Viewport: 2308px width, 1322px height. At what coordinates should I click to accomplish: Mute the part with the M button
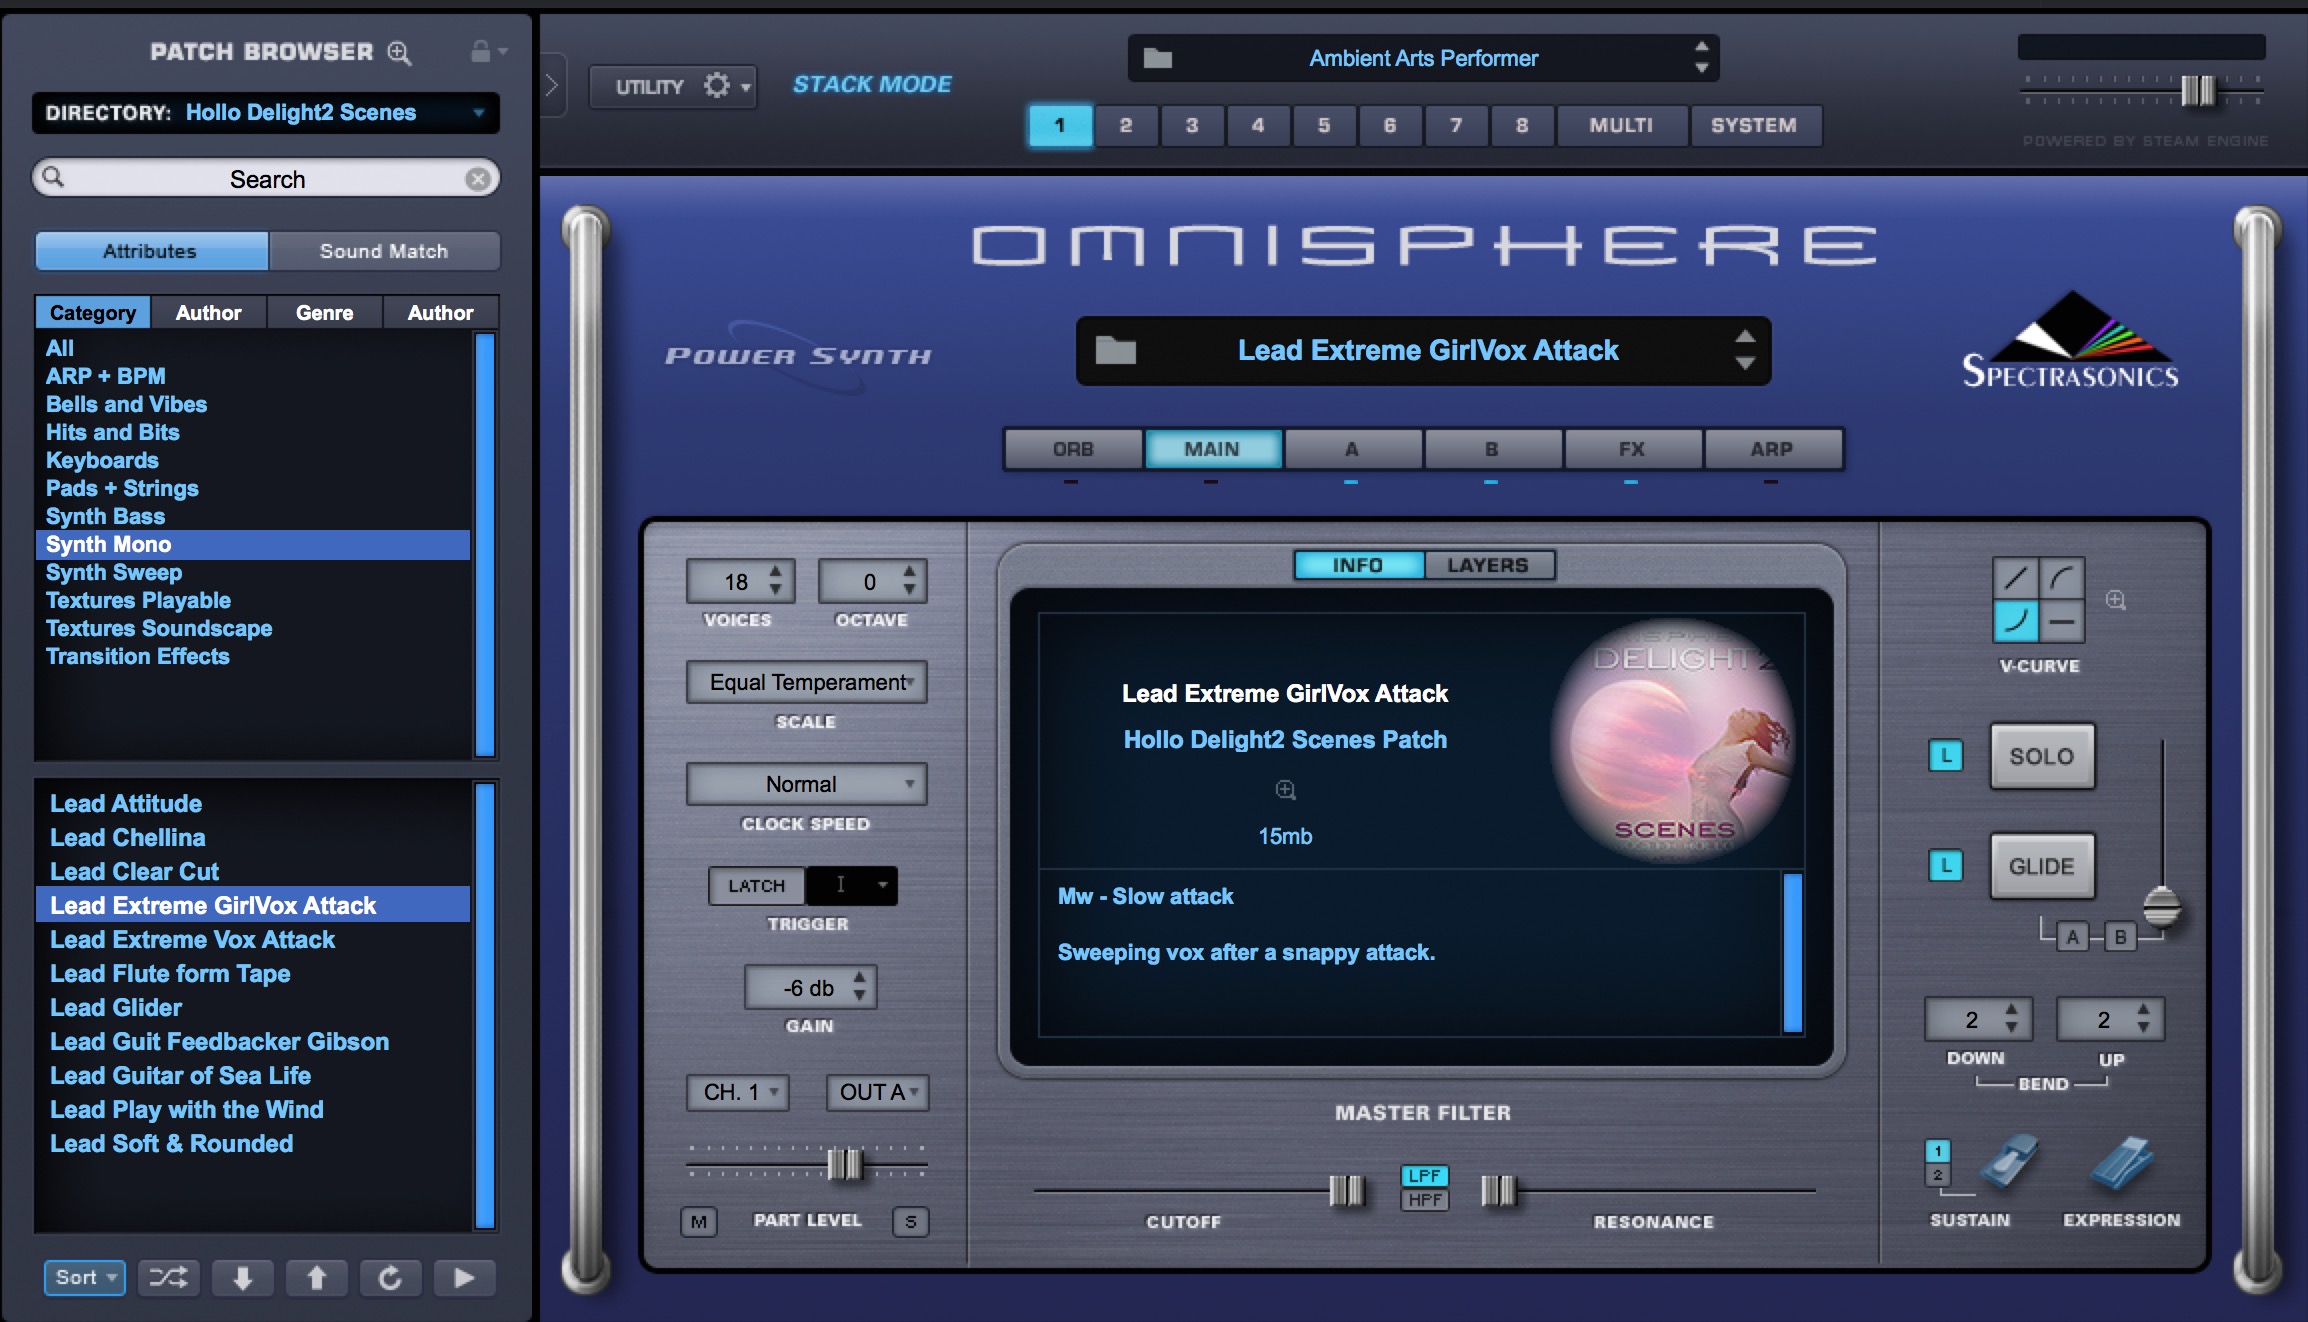pos(698,1222)
